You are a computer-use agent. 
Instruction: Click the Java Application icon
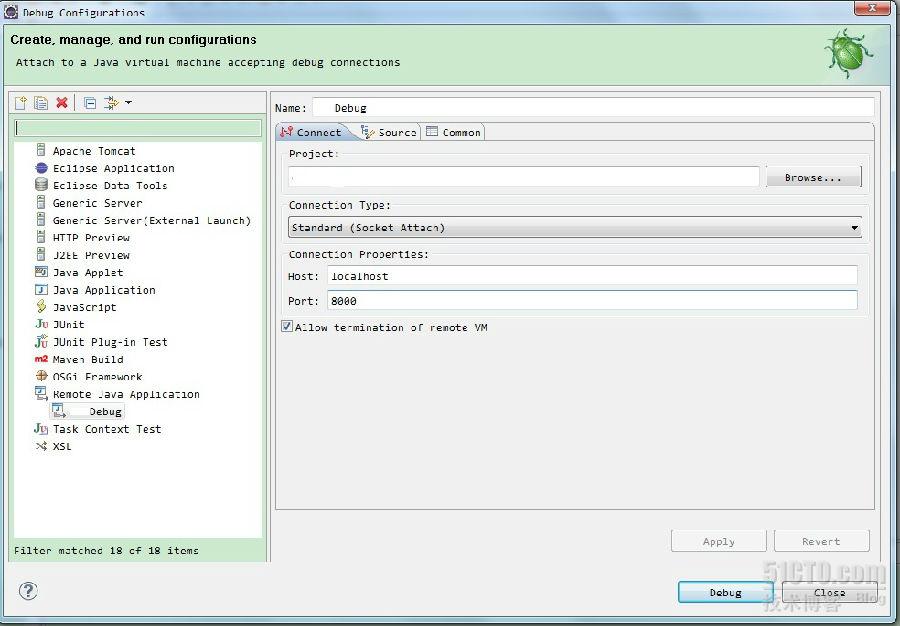tap(41, 289)
